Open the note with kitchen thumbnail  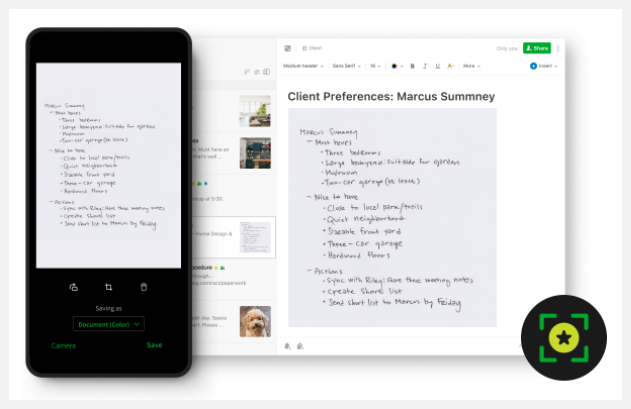pyautogui.click(x=235, y=153)
